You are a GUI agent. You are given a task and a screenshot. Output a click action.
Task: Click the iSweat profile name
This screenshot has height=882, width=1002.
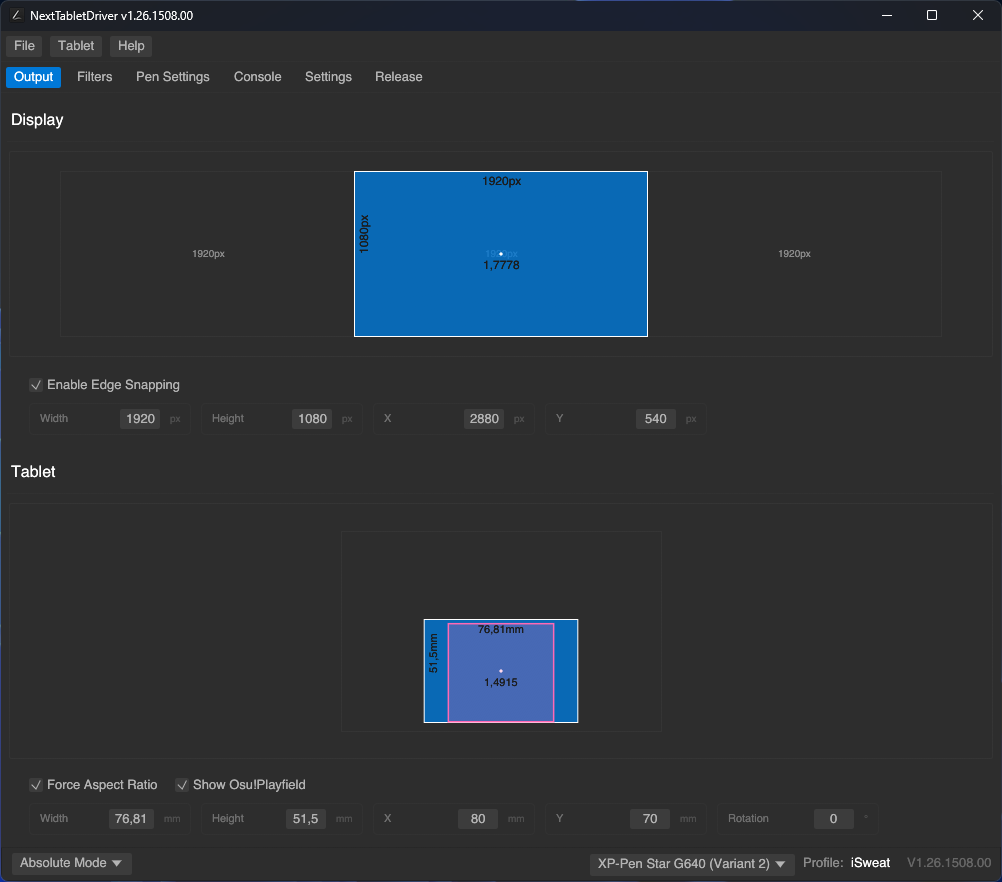click(870, 863)
